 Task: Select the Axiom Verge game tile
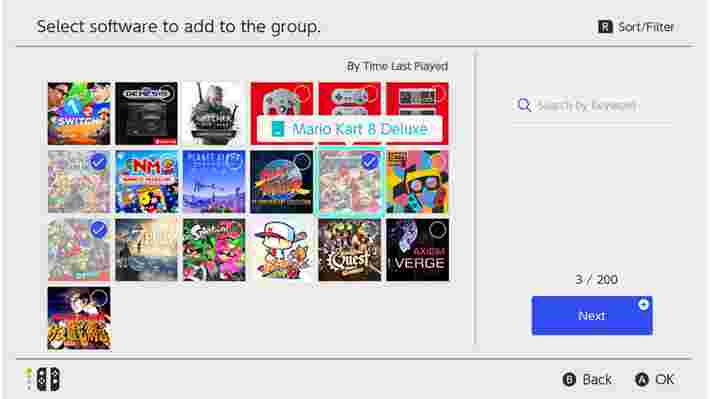(x=417, y=250)
